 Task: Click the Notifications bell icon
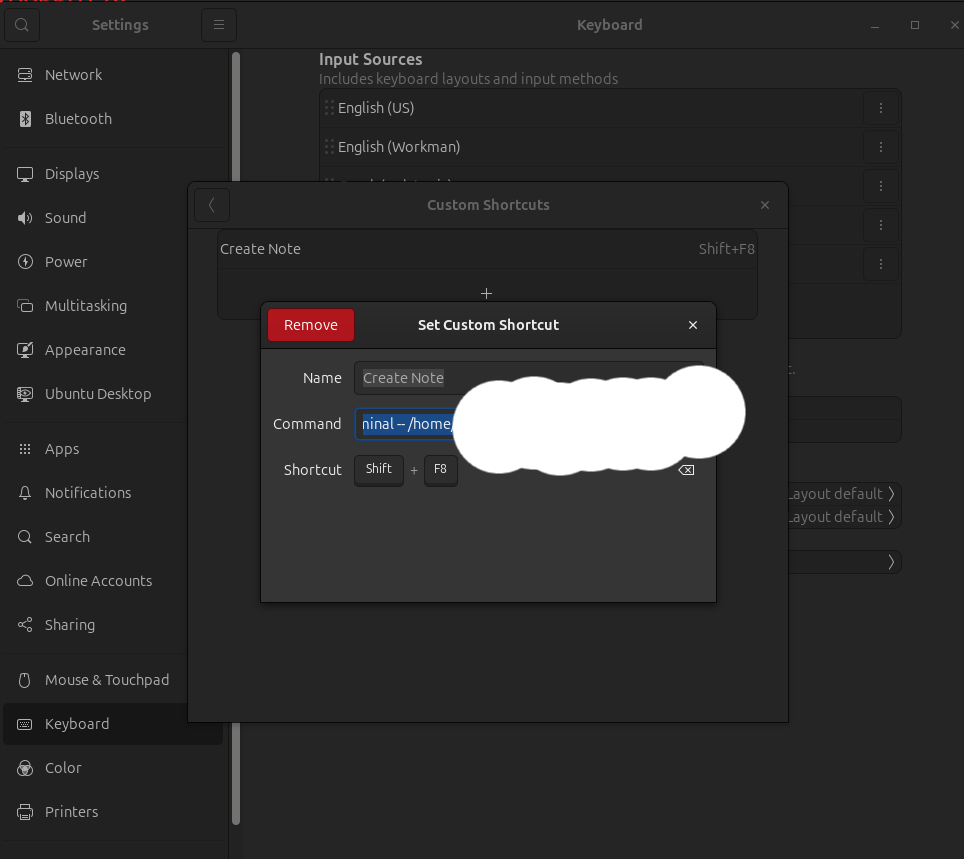coord(25,493)
